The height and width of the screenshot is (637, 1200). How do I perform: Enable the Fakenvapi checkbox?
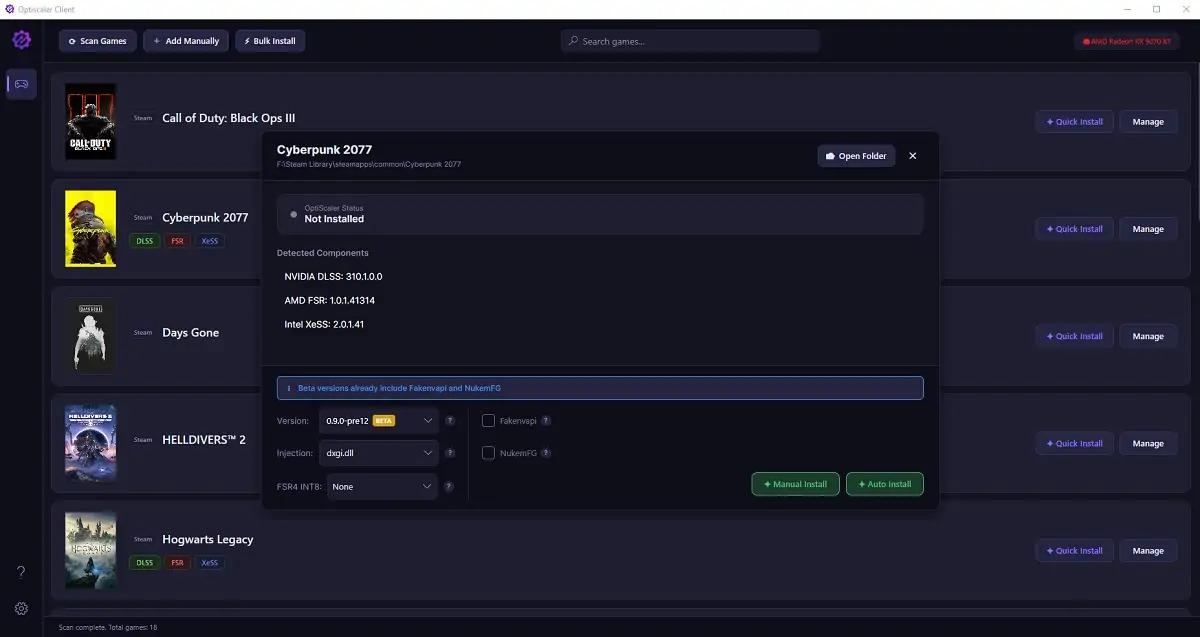[x=489, y=421]
